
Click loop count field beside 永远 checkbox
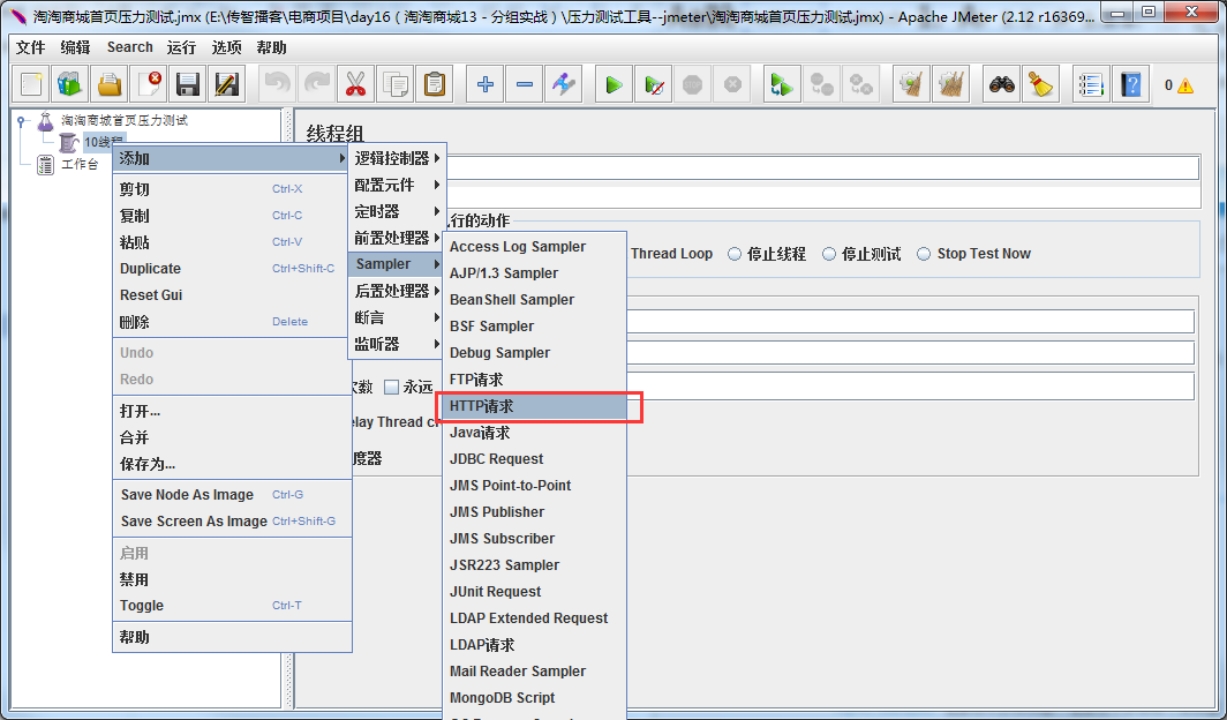816,386
